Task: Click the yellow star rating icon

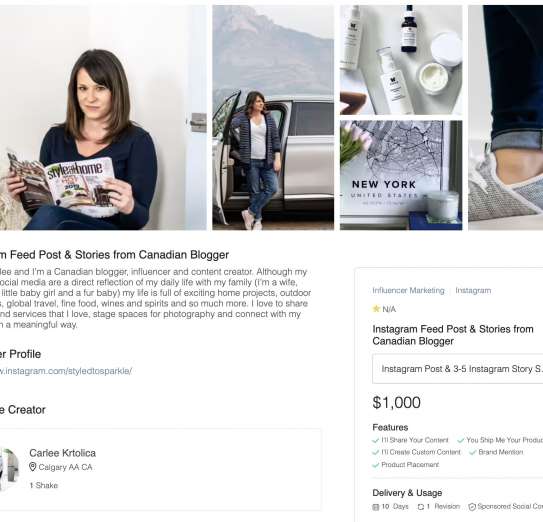Action: [376, 308]
